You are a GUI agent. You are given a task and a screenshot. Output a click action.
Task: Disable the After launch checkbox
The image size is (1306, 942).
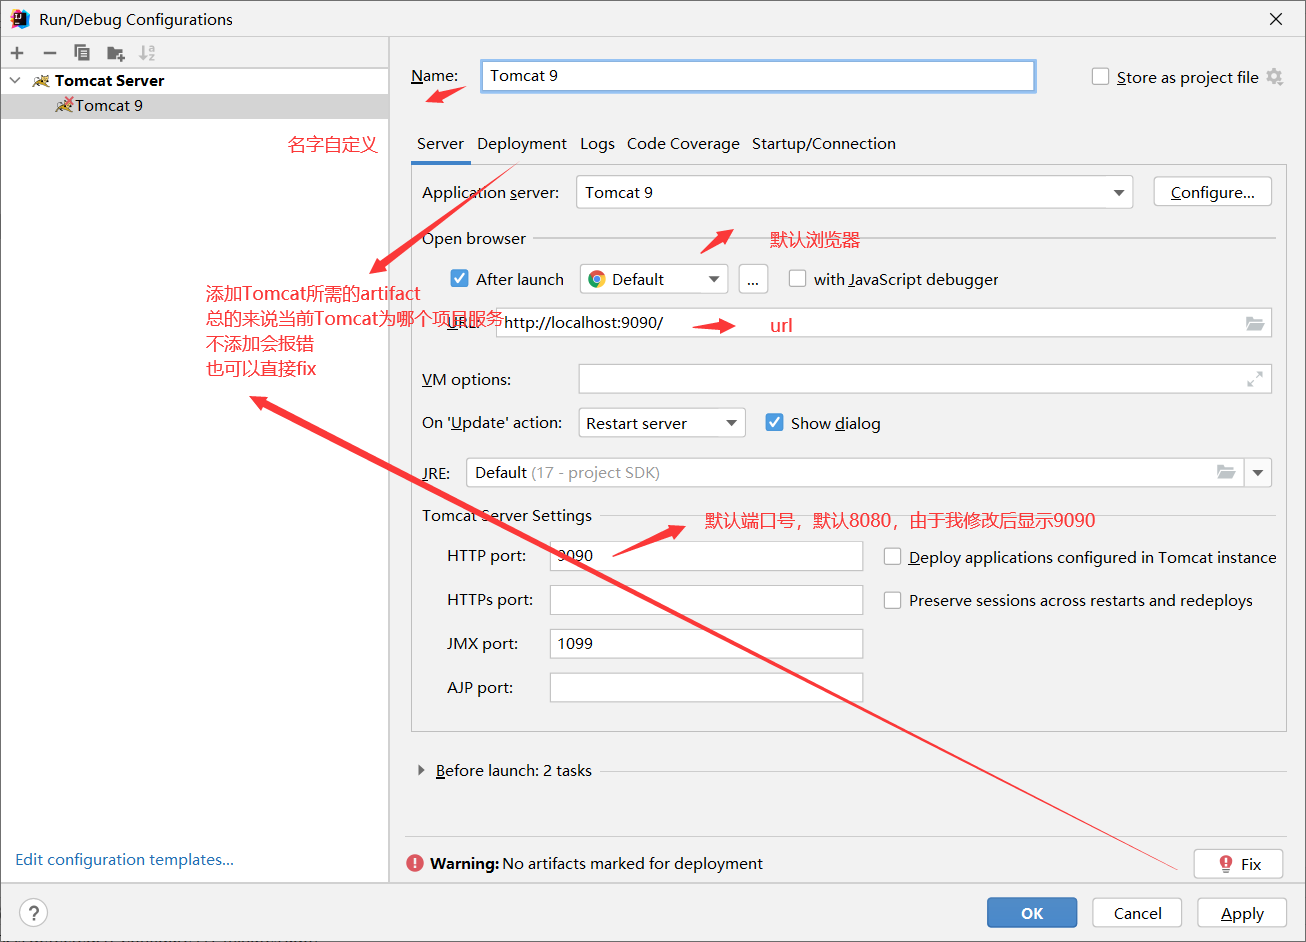tap(459, 279)
